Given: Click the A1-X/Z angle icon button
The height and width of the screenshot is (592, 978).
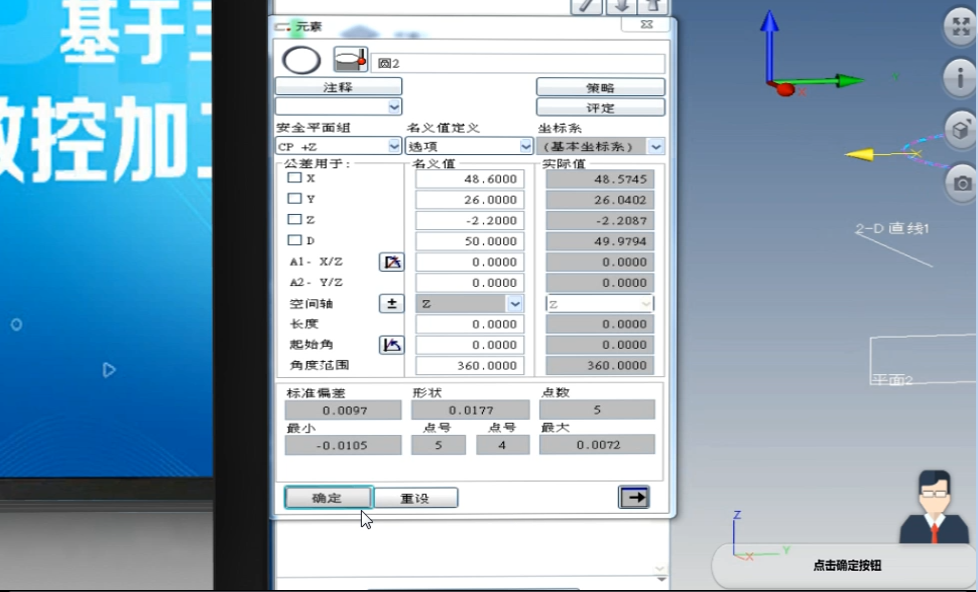Looking at the screenshot, I should [x=391, y=262].
